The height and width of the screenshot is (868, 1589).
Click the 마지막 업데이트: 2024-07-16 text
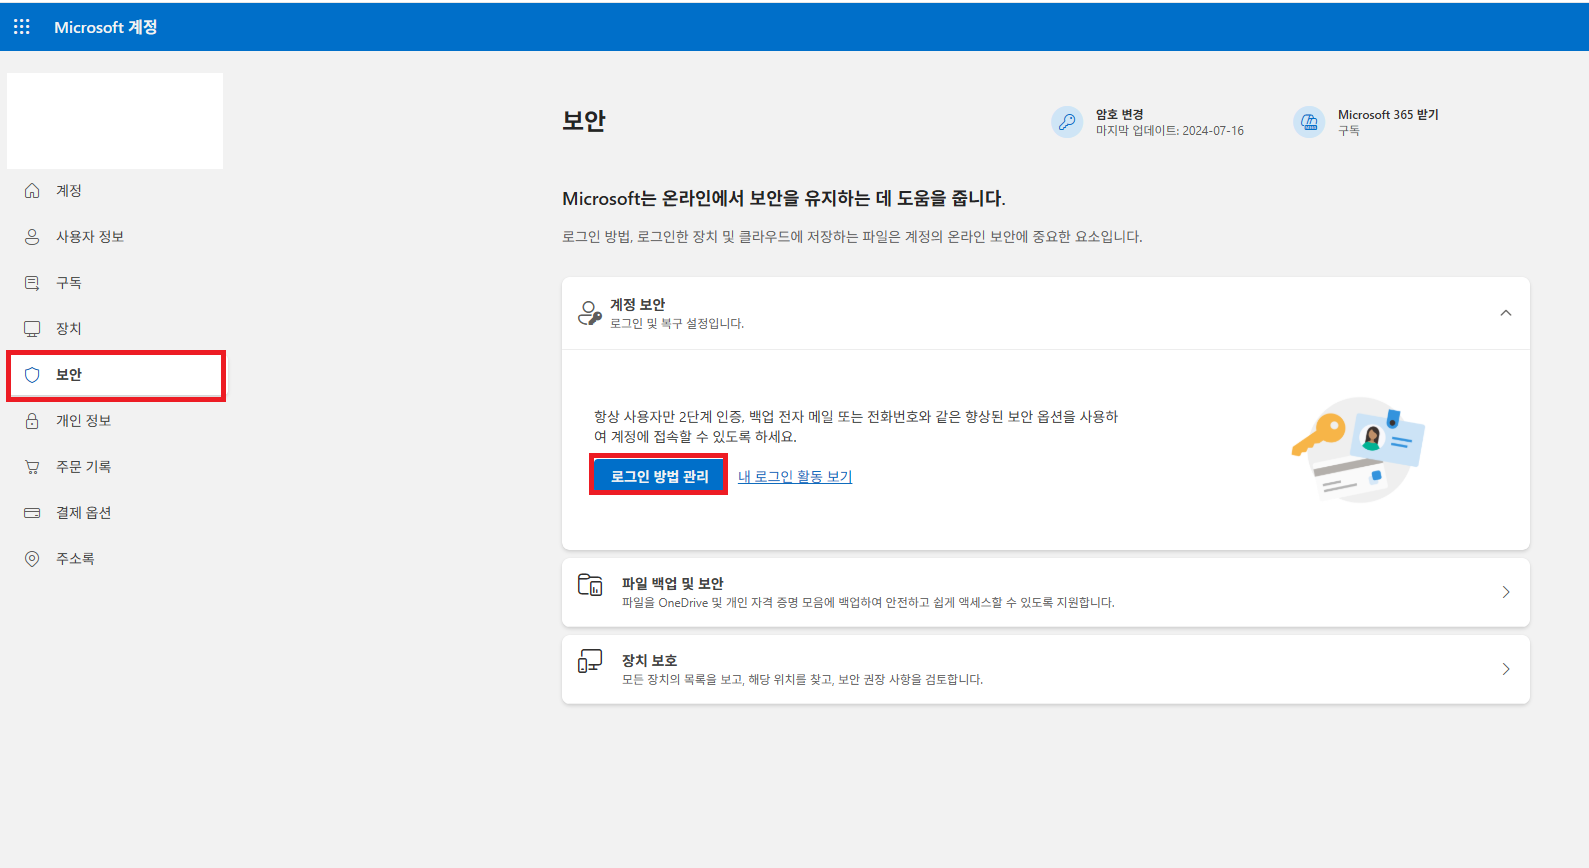(1170, 131)
